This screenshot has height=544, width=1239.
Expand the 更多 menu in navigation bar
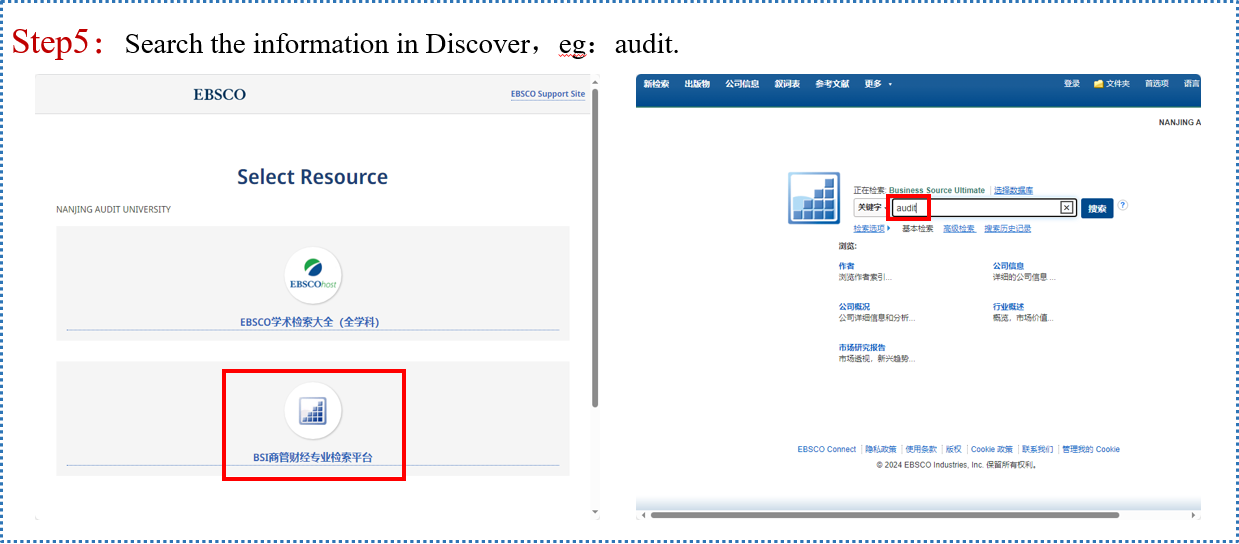coord(878,84)
